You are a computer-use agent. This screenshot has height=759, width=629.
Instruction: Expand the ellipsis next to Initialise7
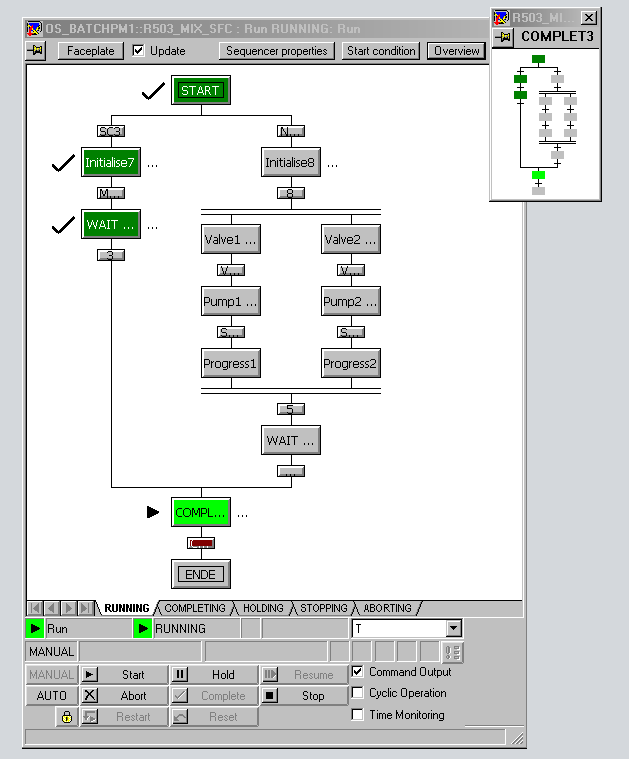(x=153, y=165)
